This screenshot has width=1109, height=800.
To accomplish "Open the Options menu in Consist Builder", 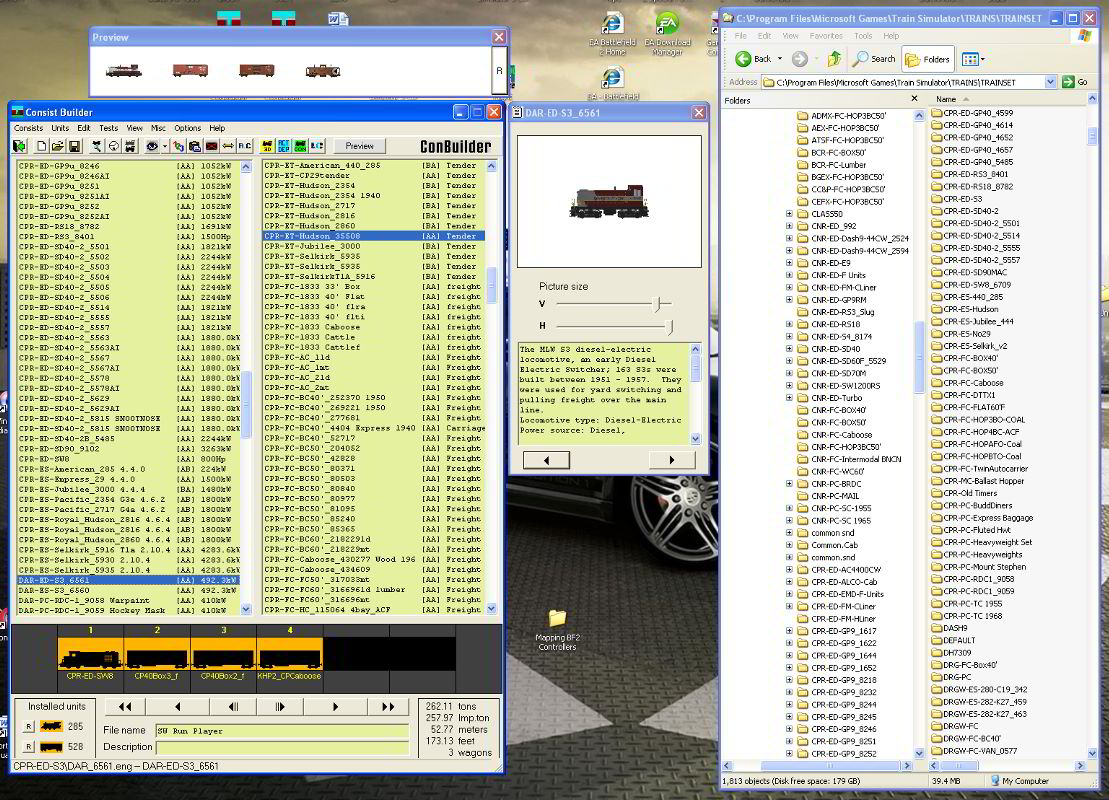I will pos(187,128).
